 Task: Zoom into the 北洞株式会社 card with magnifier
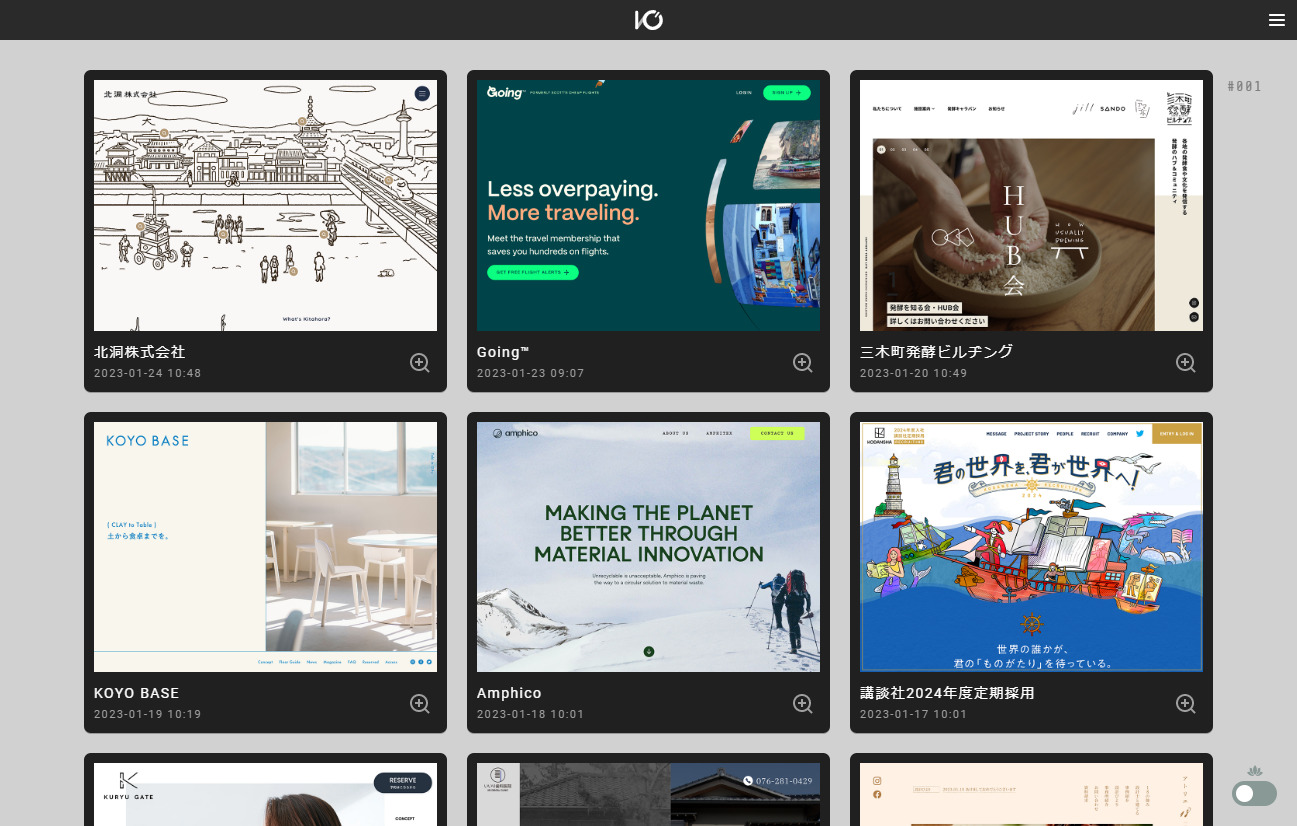pos(420,362)
